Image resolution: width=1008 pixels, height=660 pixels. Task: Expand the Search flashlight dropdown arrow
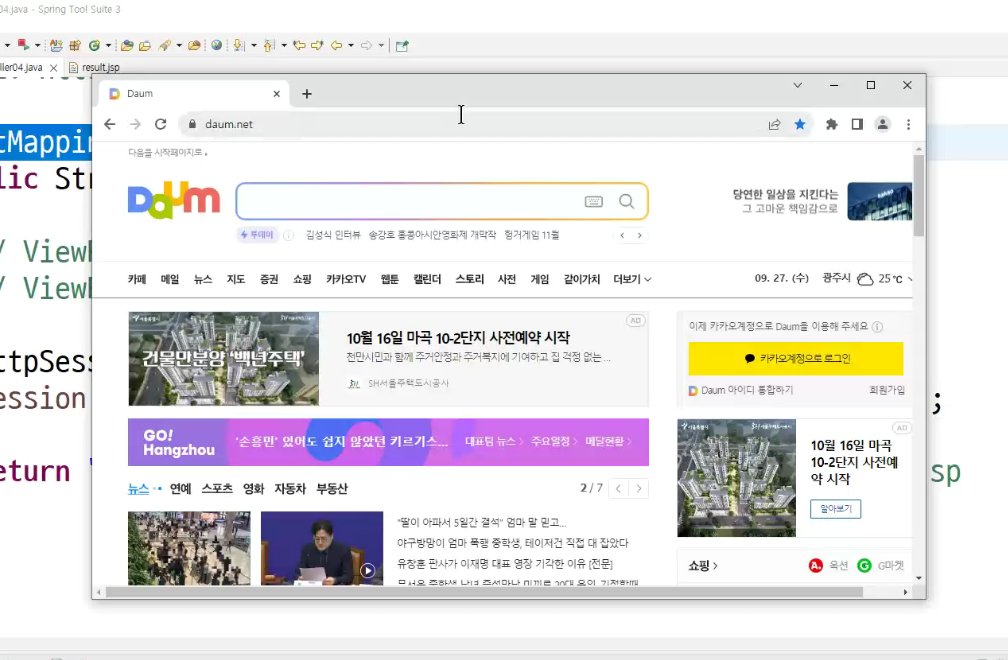(179, 46)
